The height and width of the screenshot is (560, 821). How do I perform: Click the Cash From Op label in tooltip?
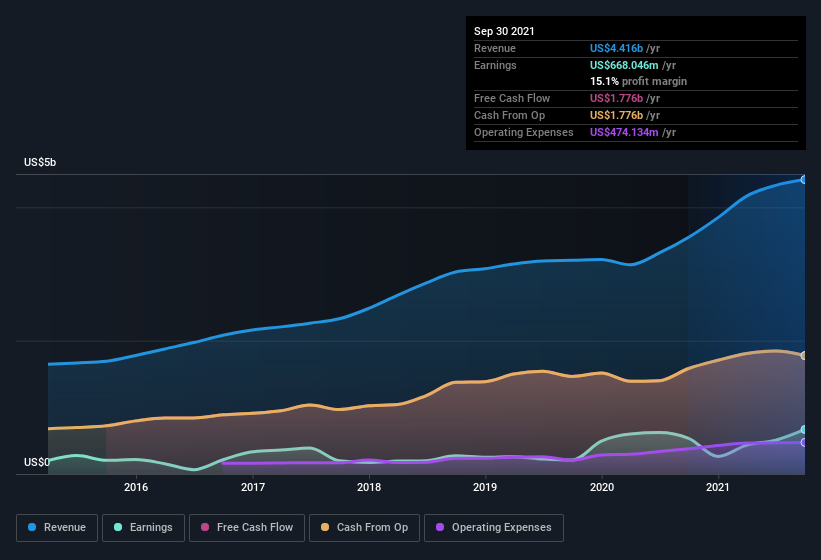click(x=509, y=115)
